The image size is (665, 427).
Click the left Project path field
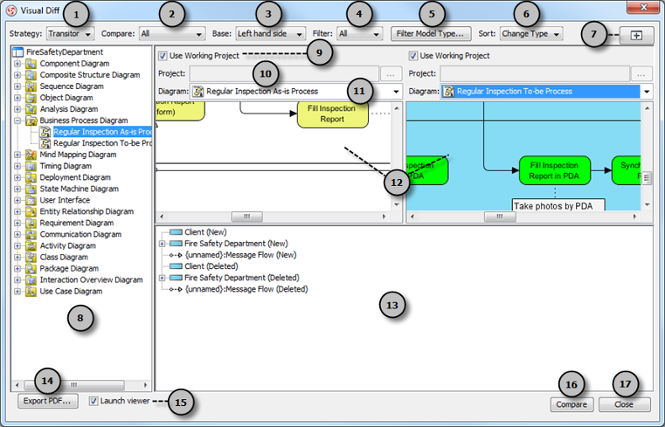coord(284,74)
